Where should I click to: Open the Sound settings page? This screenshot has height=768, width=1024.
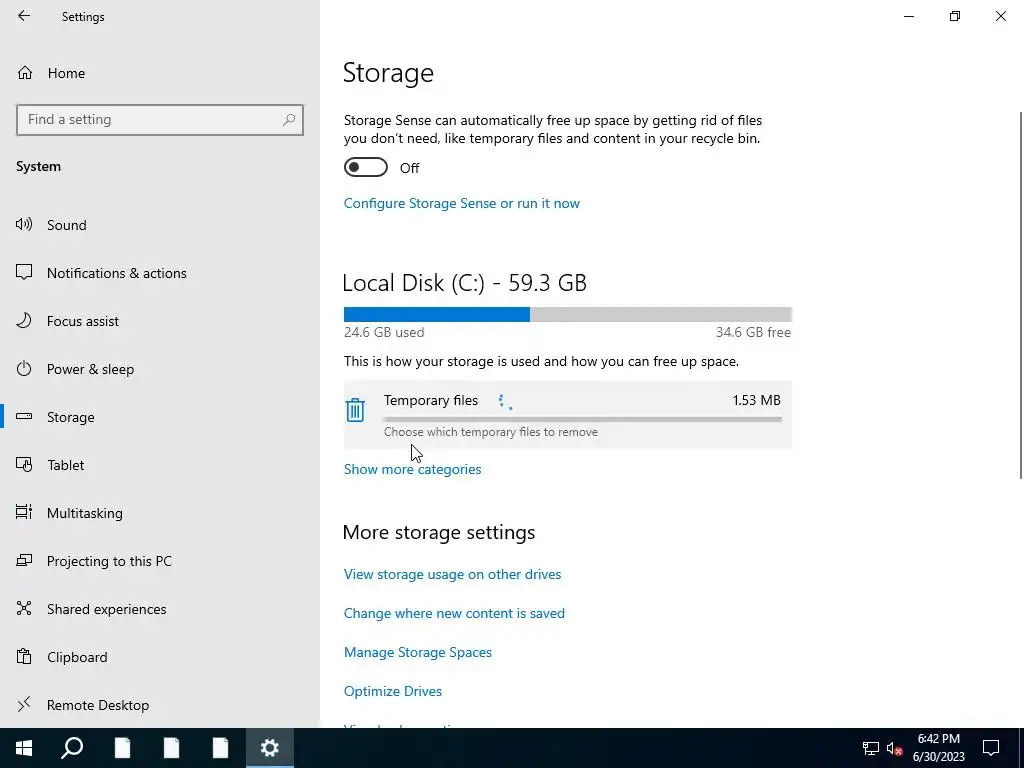coord(67,225)
